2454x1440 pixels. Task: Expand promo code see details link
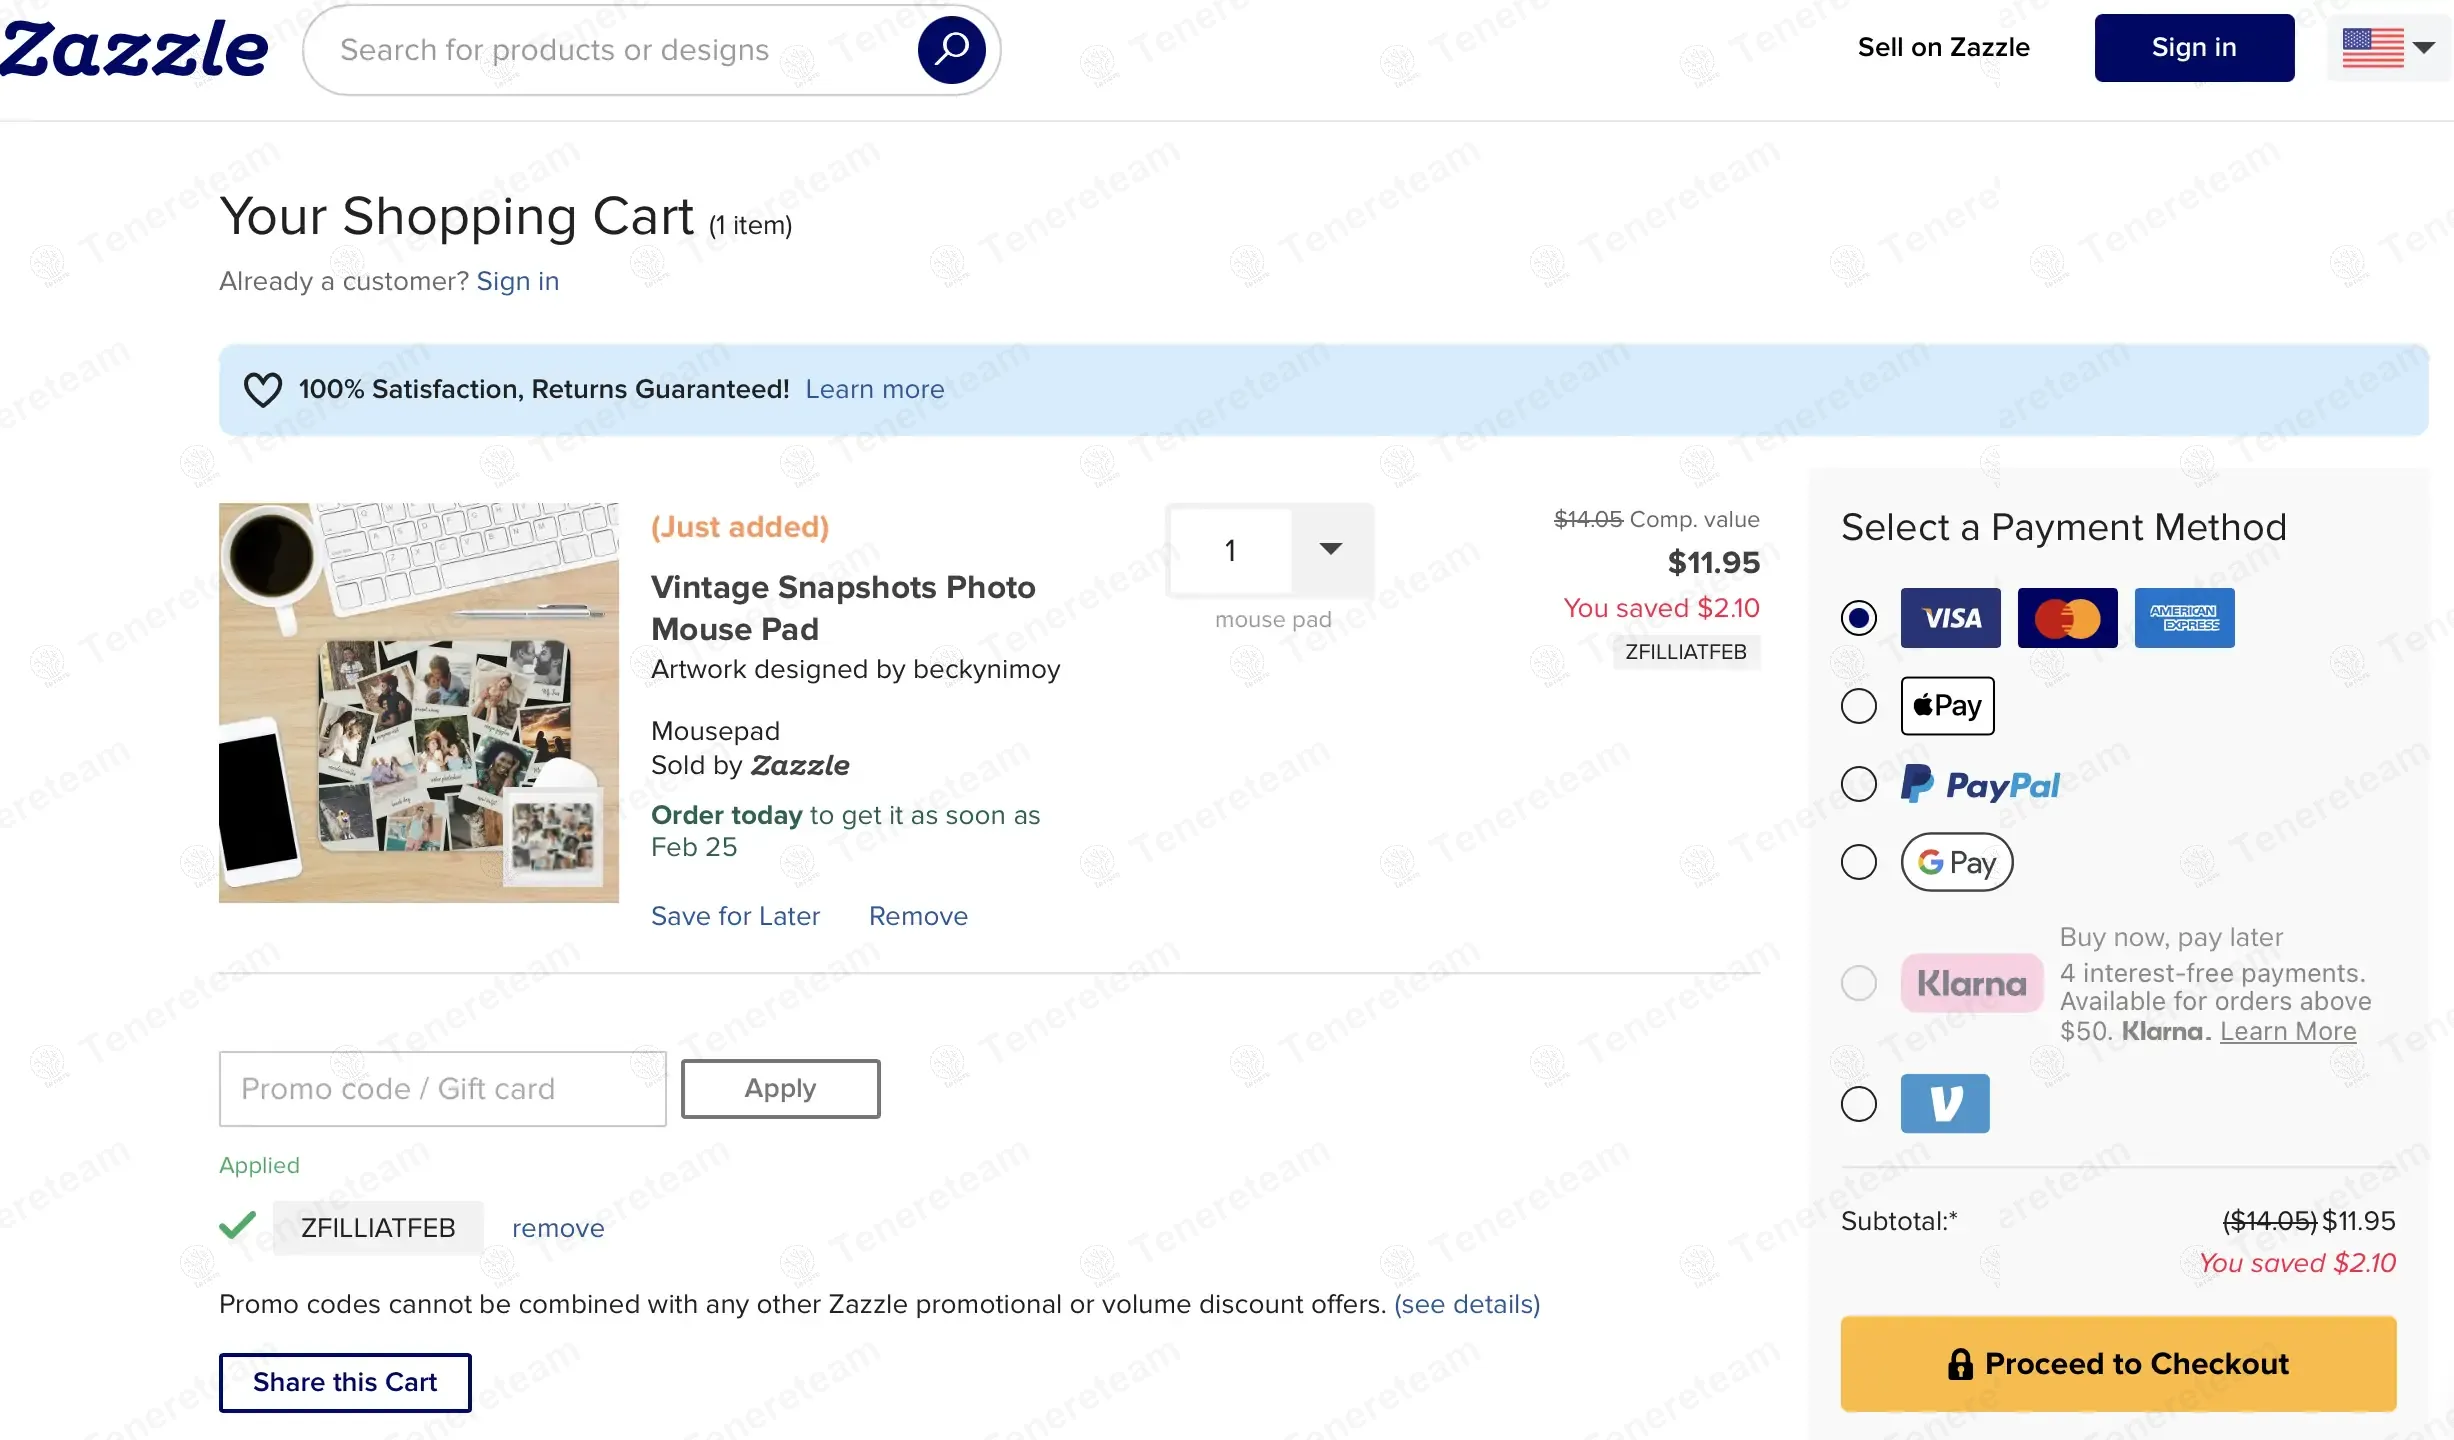click(1467, 1304)
